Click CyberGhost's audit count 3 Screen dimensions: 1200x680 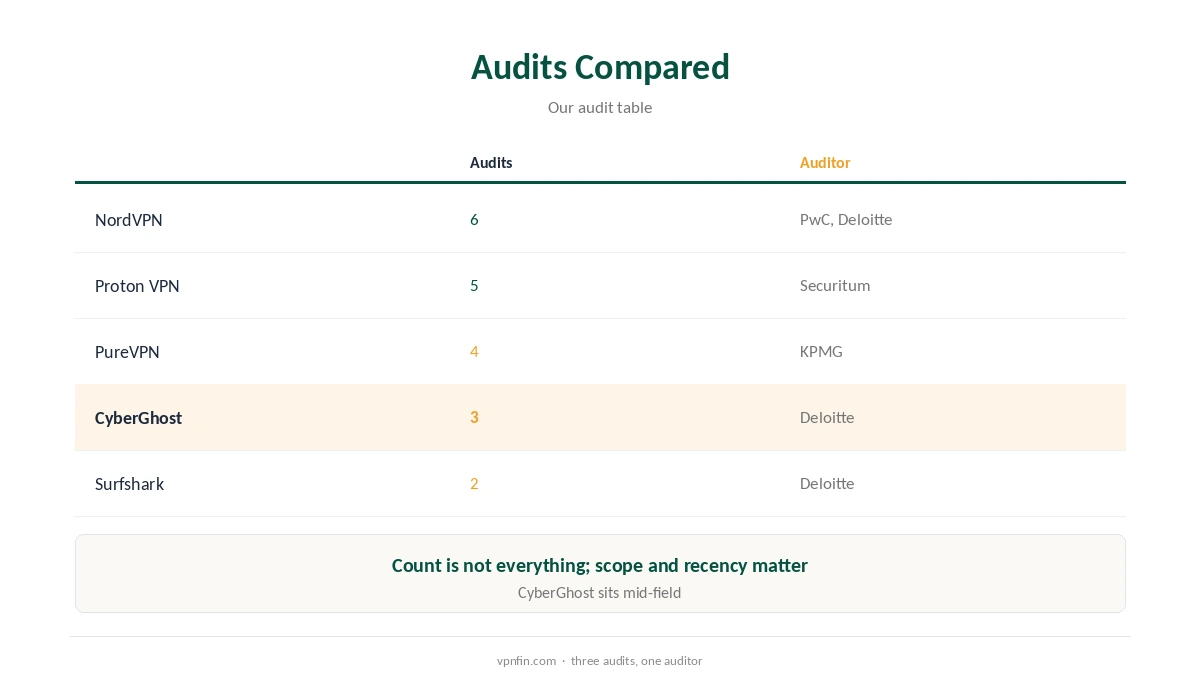click(x=474, y=418)
